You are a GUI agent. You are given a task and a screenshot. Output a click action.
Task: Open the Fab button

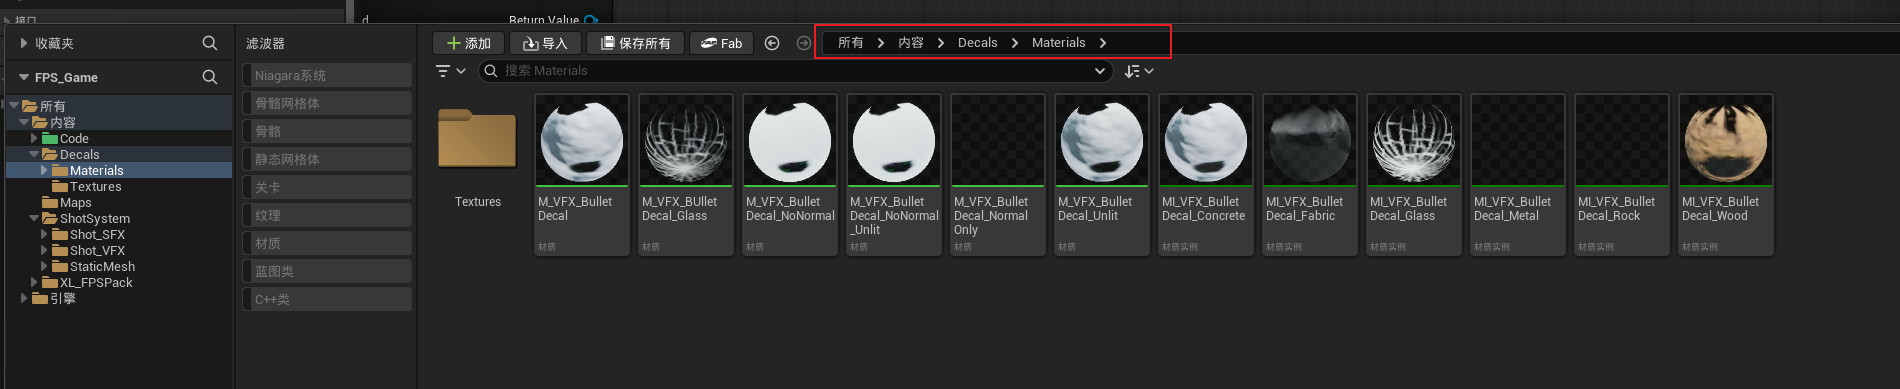pos(721,43)
